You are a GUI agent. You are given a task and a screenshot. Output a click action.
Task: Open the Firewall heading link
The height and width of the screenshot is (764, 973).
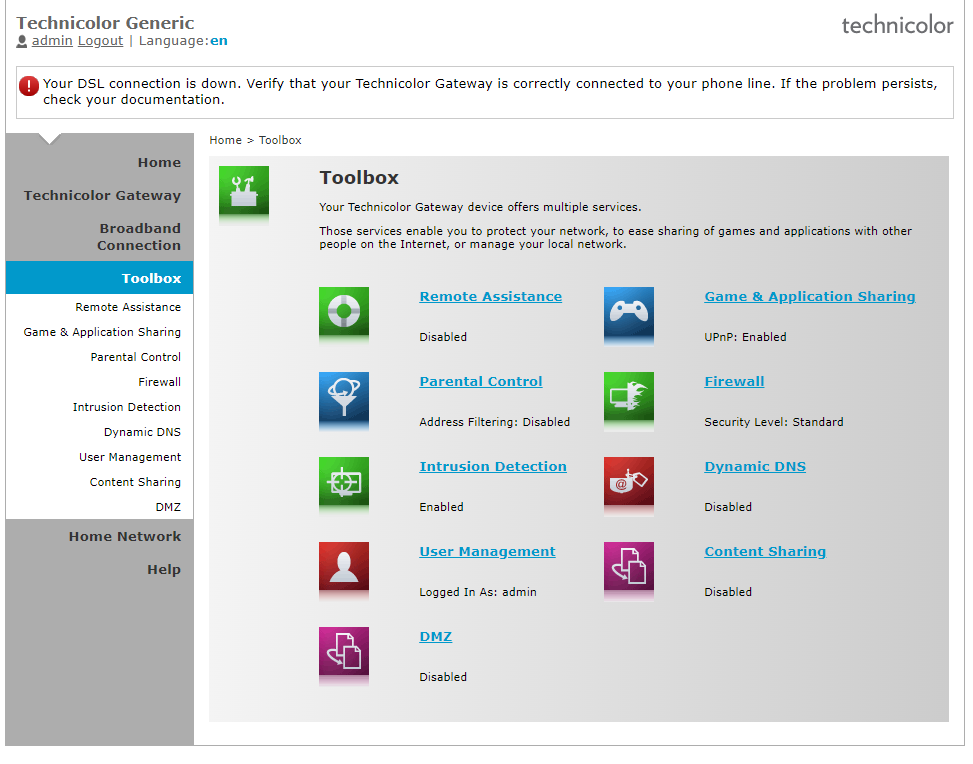(x=734, y=382)
